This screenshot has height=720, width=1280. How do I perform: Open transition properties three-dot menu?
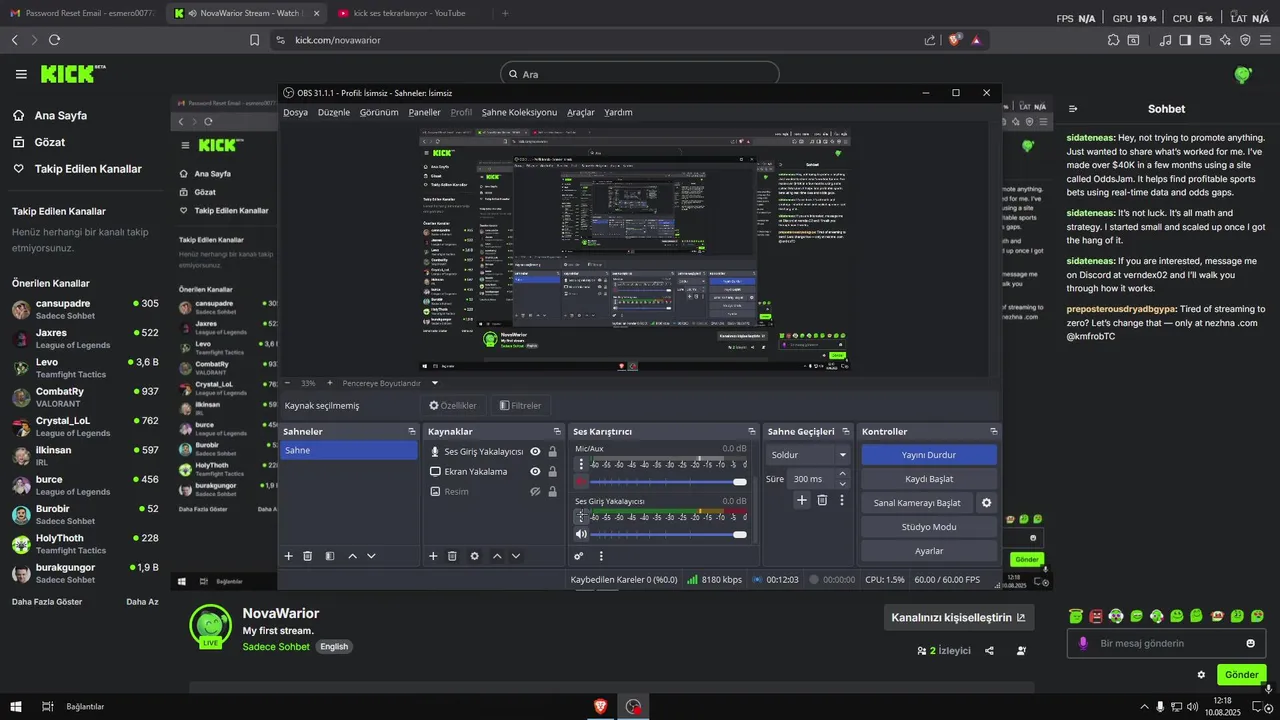(842, 500)
